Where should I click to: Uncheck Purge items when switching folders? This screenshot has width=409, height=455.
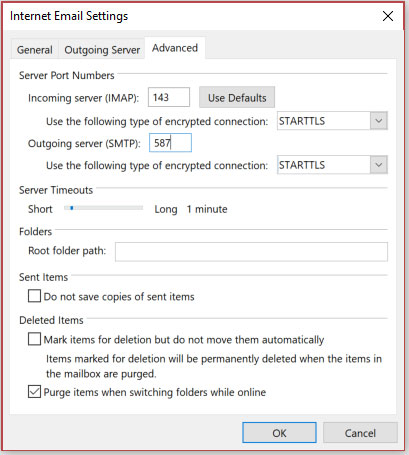(34, 392)
